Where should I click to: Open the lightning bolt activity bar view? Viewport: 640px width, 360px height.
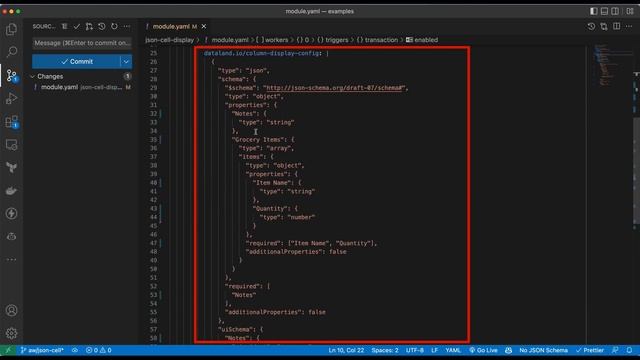coord(11,213)
